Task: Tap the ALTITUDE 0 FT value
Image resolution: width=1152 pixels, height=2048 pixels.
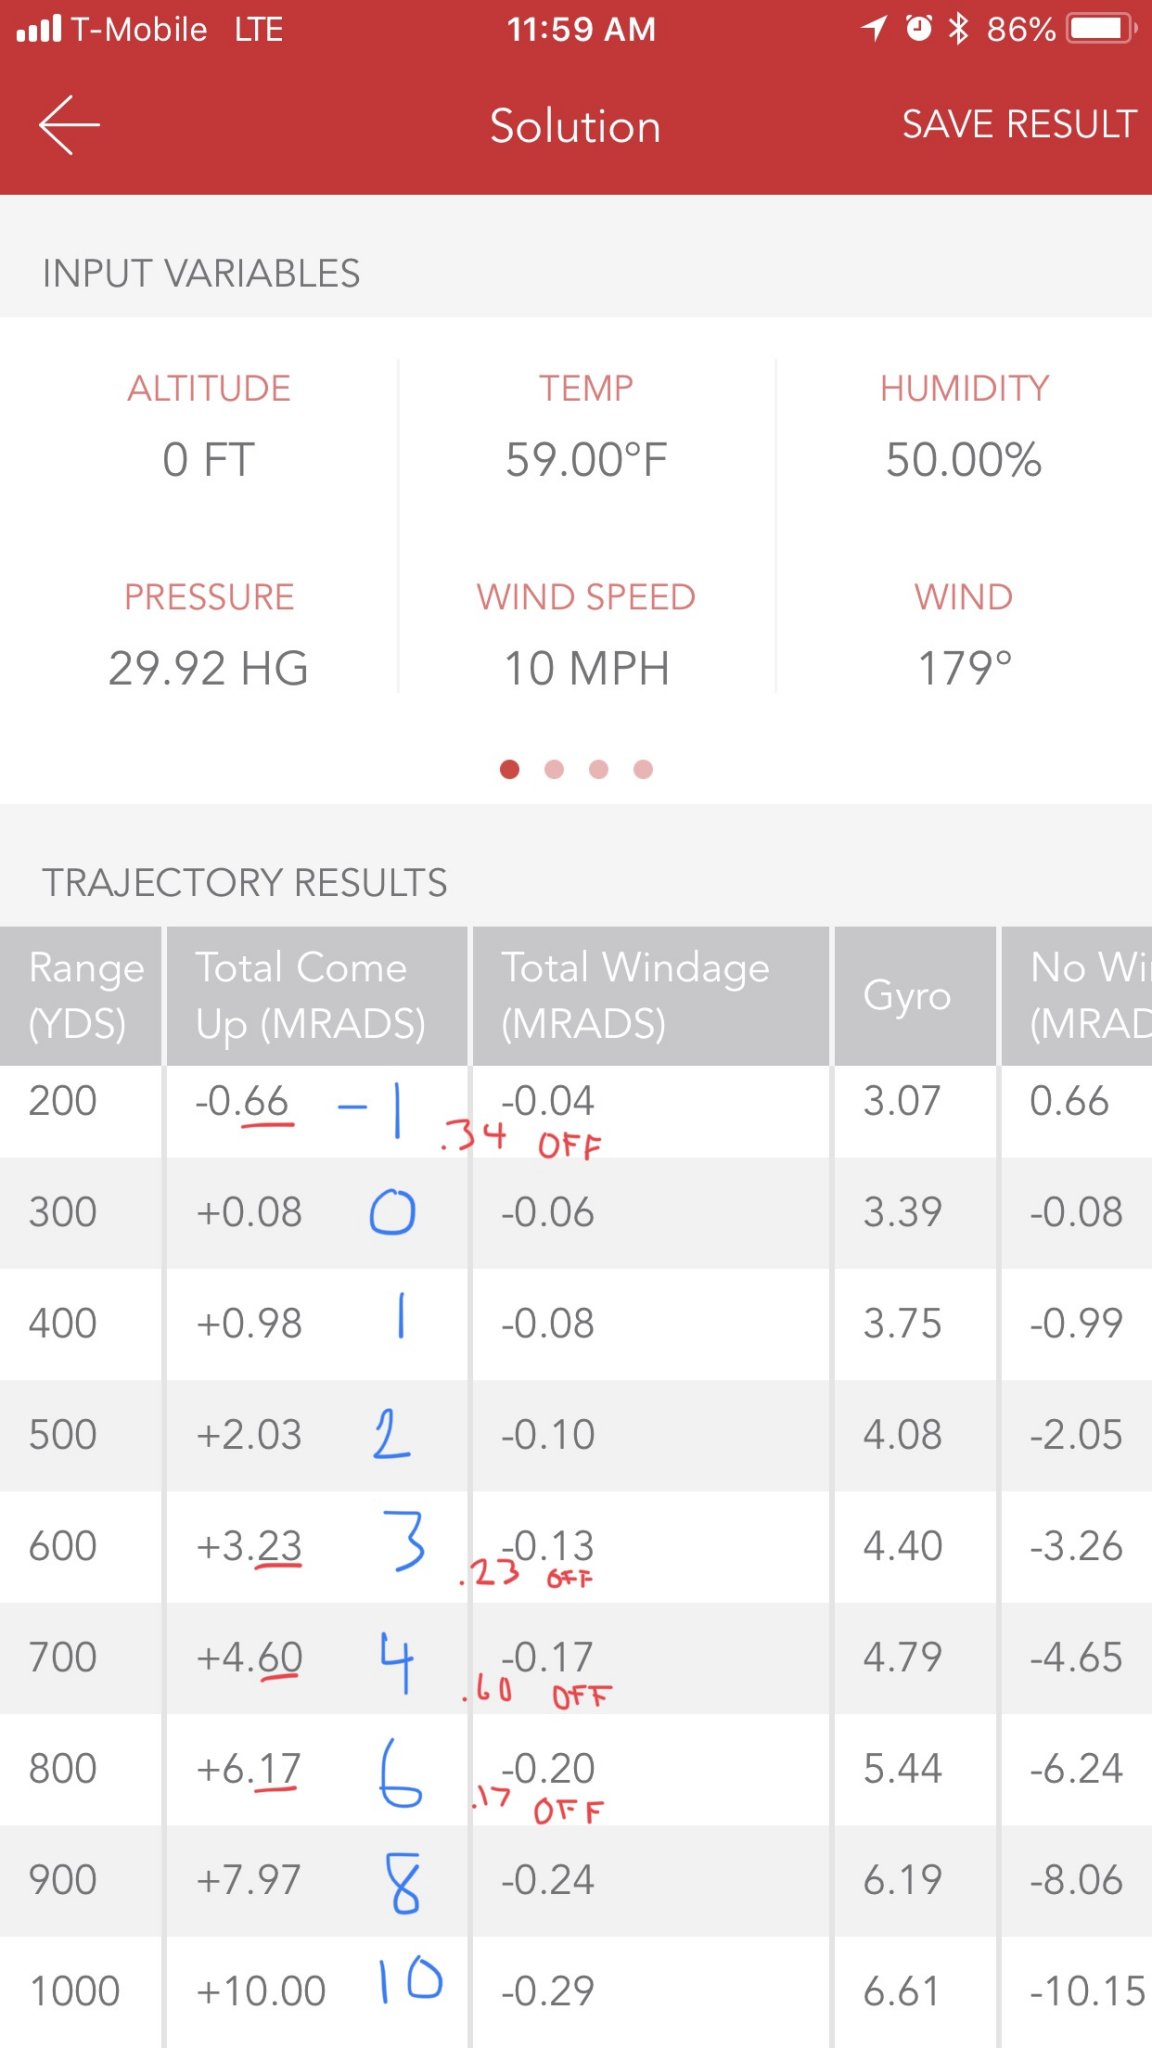Action: (209, 460)
